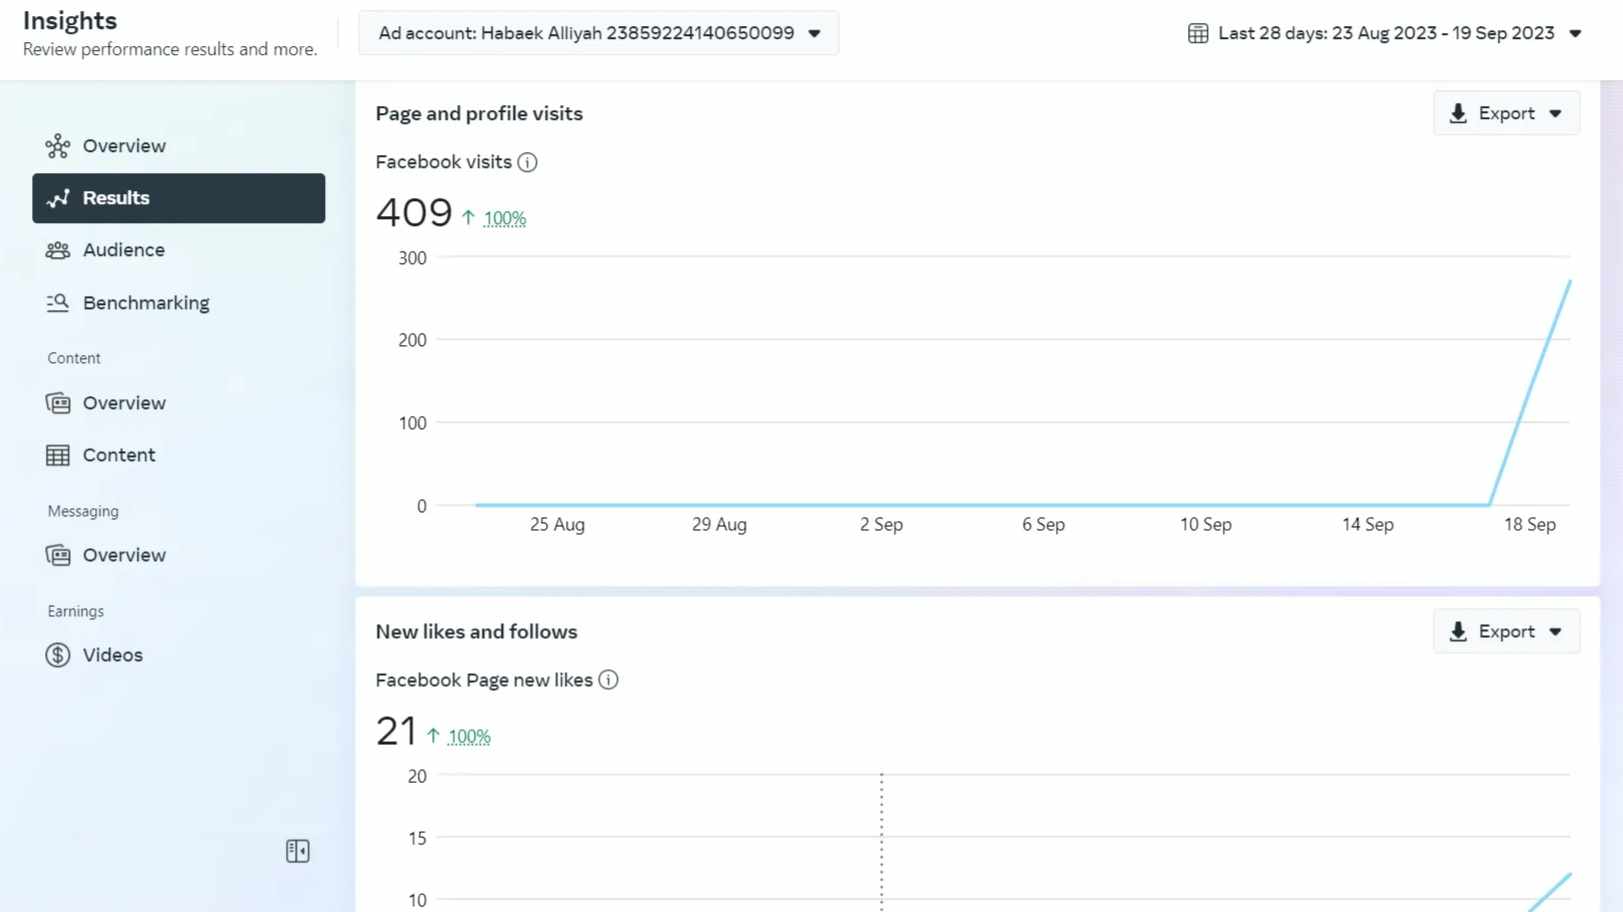The height and width of the screenshot is (912, 1623).
Task: Click the Earnings section label
Action: pyautogui.click(x=76, y=611)
